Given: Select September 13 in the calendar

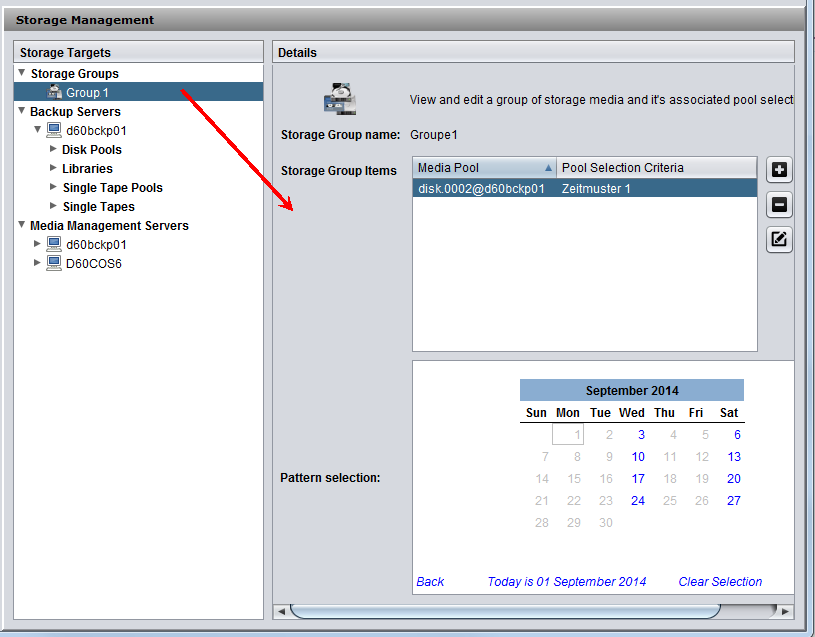Looking at the screenshot, I should pyautogui.click(x=734, y=457).
